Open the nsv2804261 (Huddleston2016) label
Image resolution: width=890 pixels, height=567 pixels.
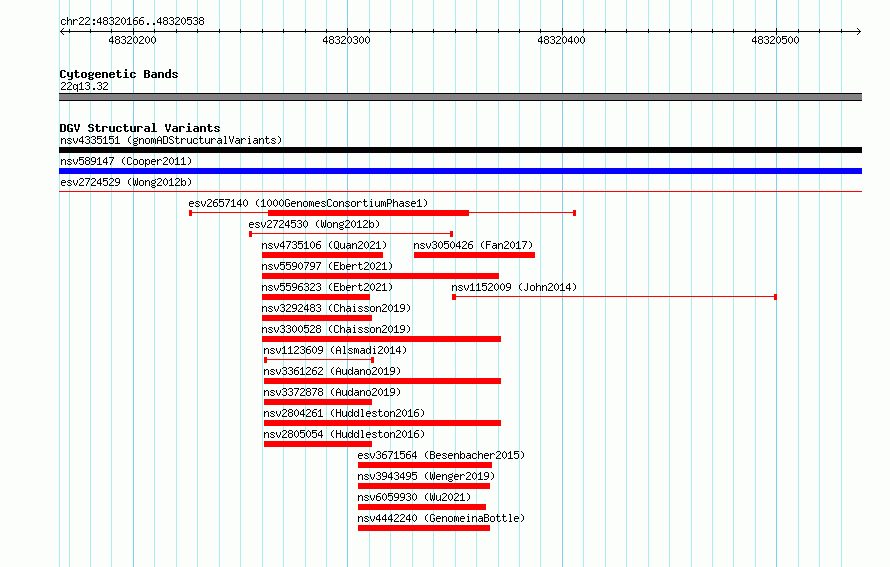pos(344,413)
